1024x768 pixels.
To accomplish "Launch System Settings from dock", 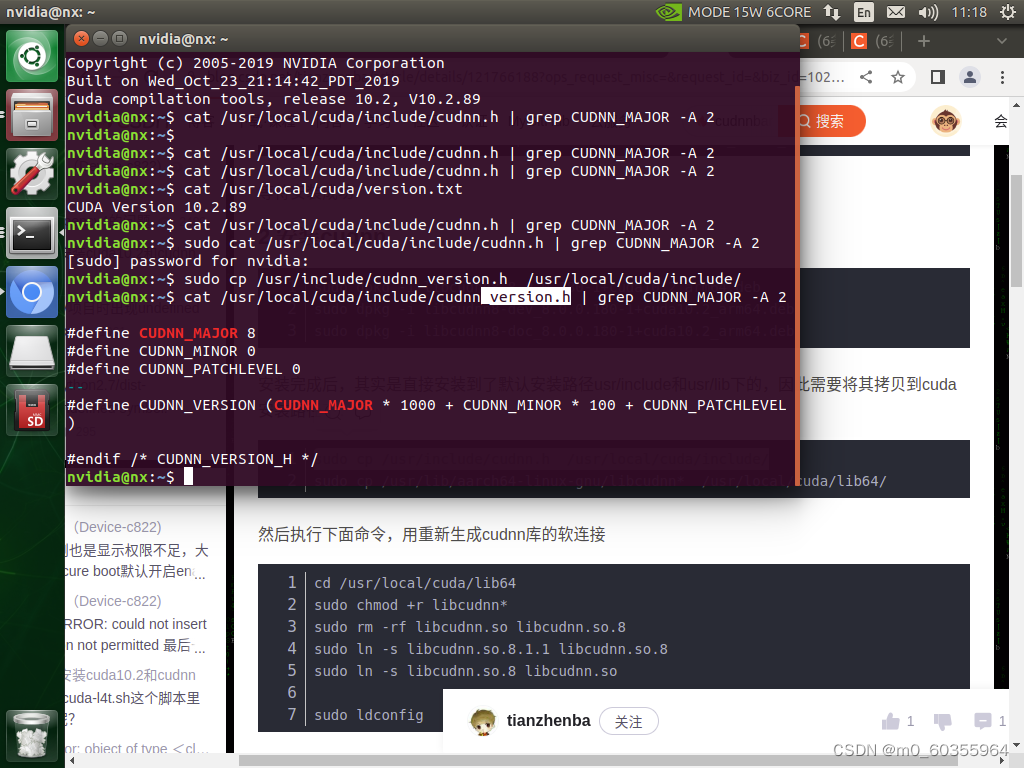I will [32, 174].
